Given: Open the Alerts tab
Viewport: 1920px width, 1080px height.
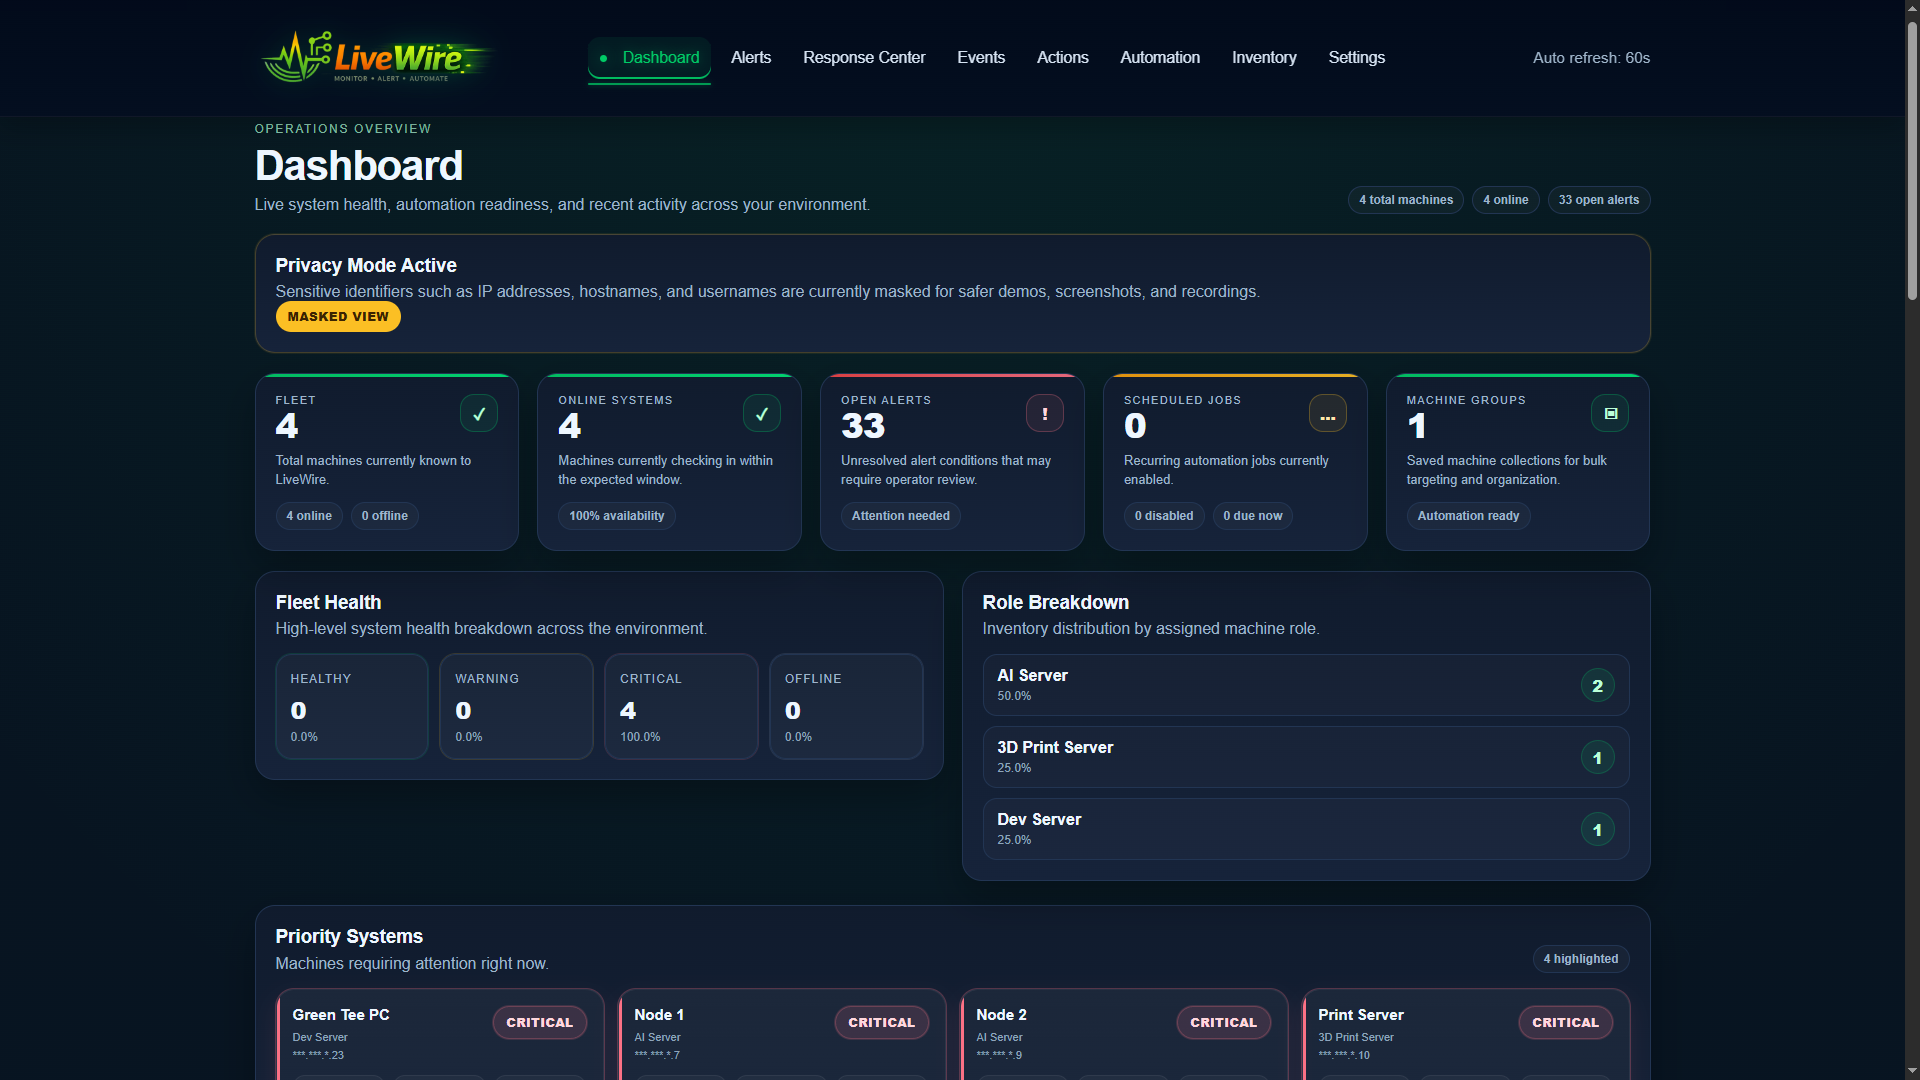Looking at the screenshot, I should pyautogui.click(x=750, y=58).
